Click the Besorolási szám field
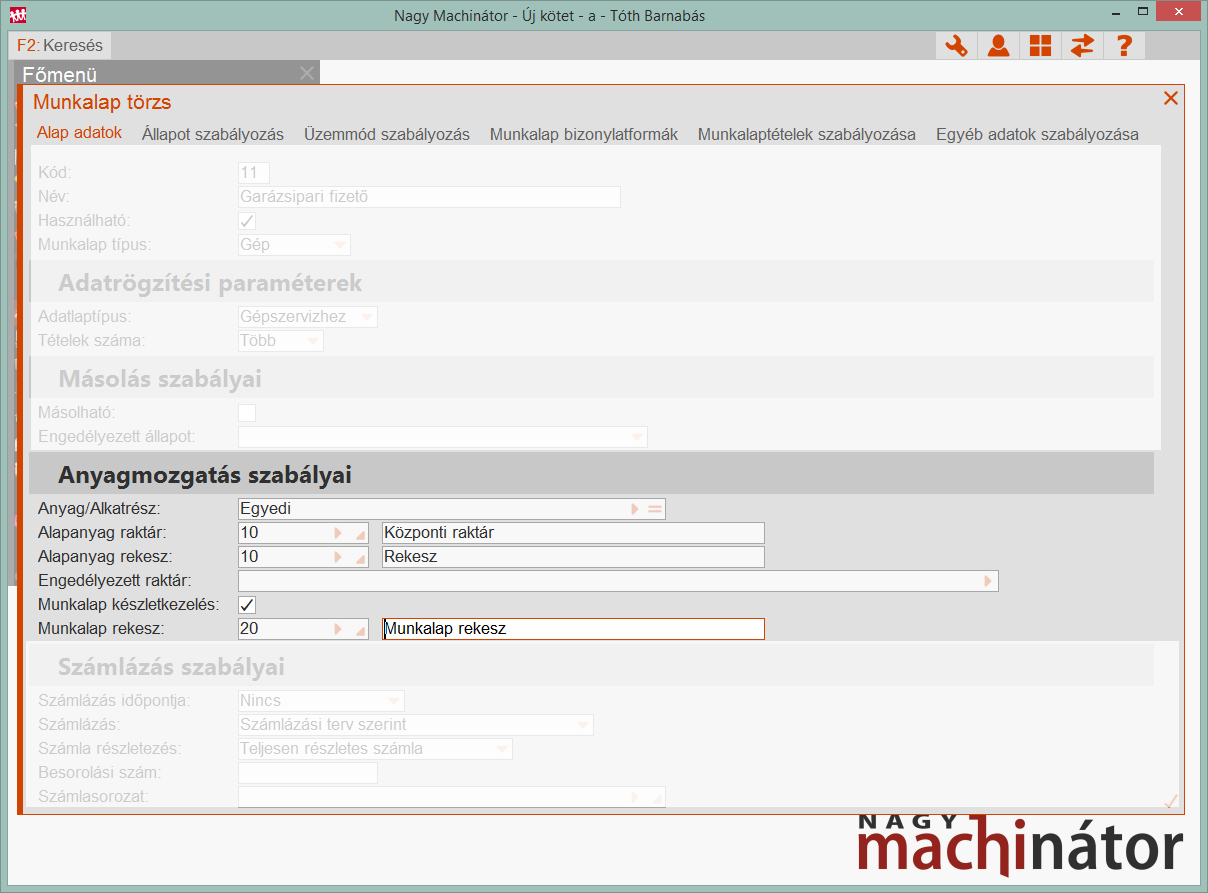Screen dimensions: 1208x893 click(308, 773)
